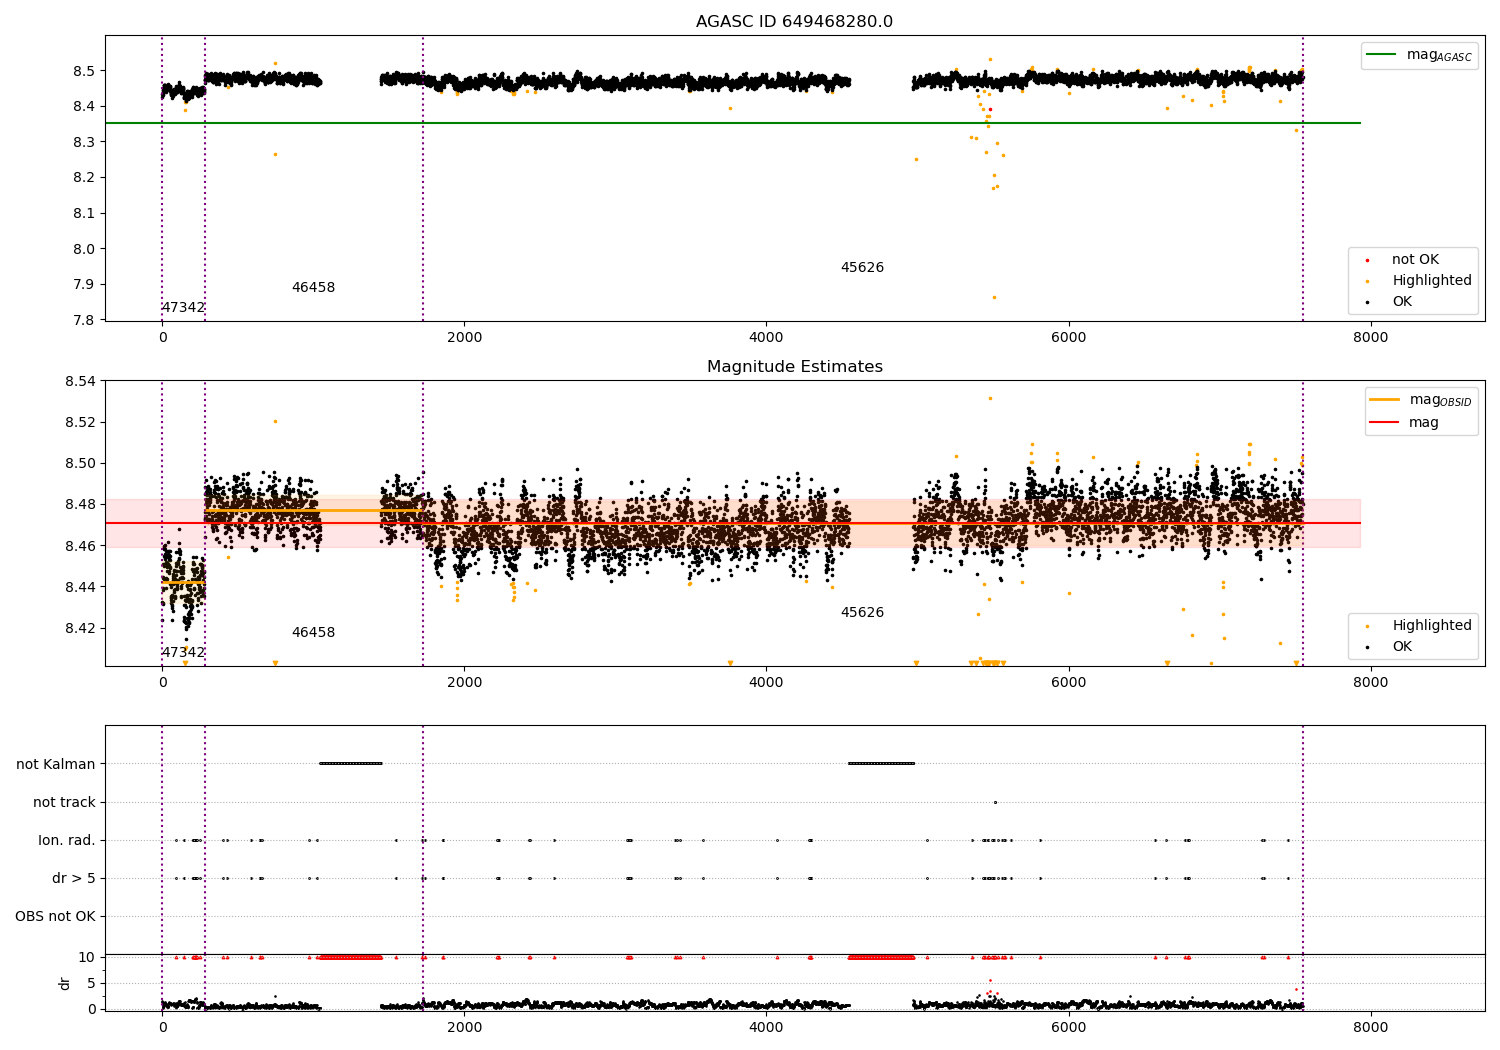Click the 8.0 tick on top y-axis
This screenshot has height=1050, width=1500.
point(84,249)
